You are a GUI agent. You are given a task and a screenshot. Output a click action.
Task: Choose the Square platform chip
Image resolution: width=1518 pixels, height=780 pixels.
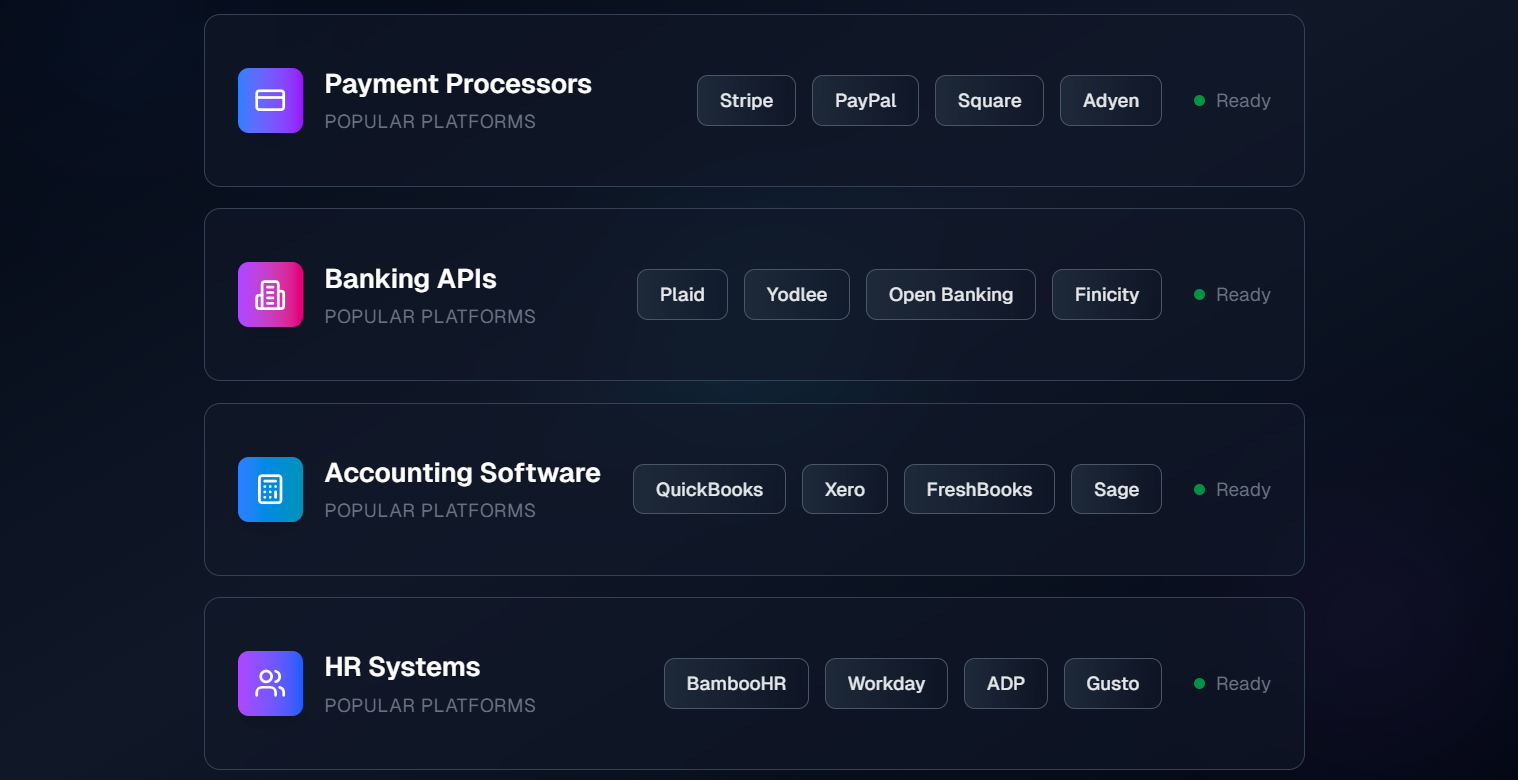tap(989, 100)
